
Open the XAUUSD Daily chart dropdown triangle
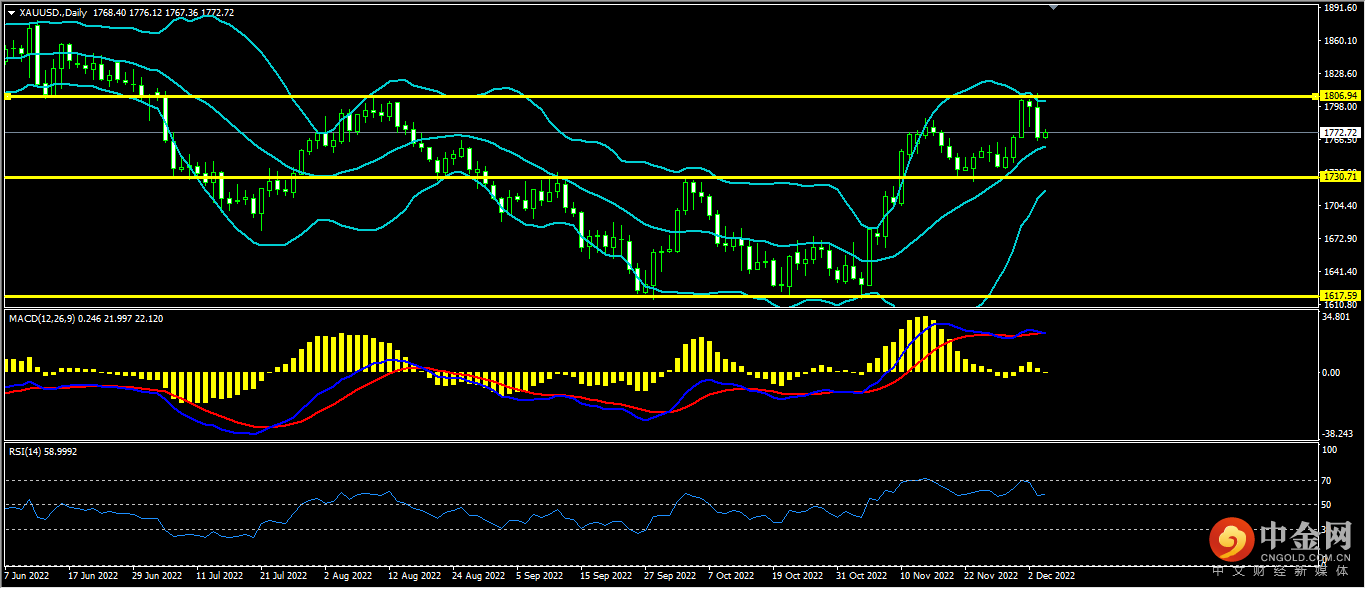12,13
